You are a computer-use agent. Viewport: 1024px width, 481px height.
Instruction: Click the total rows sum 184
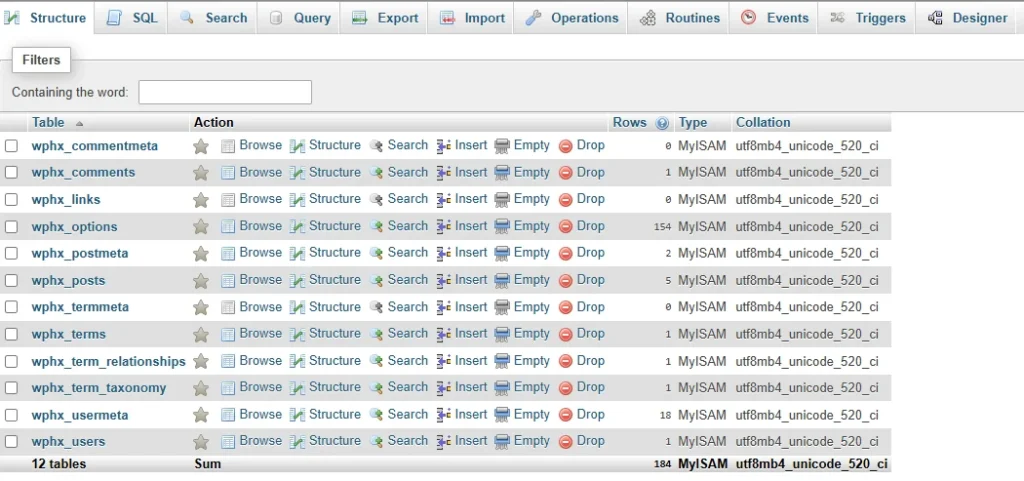[662, 465]
